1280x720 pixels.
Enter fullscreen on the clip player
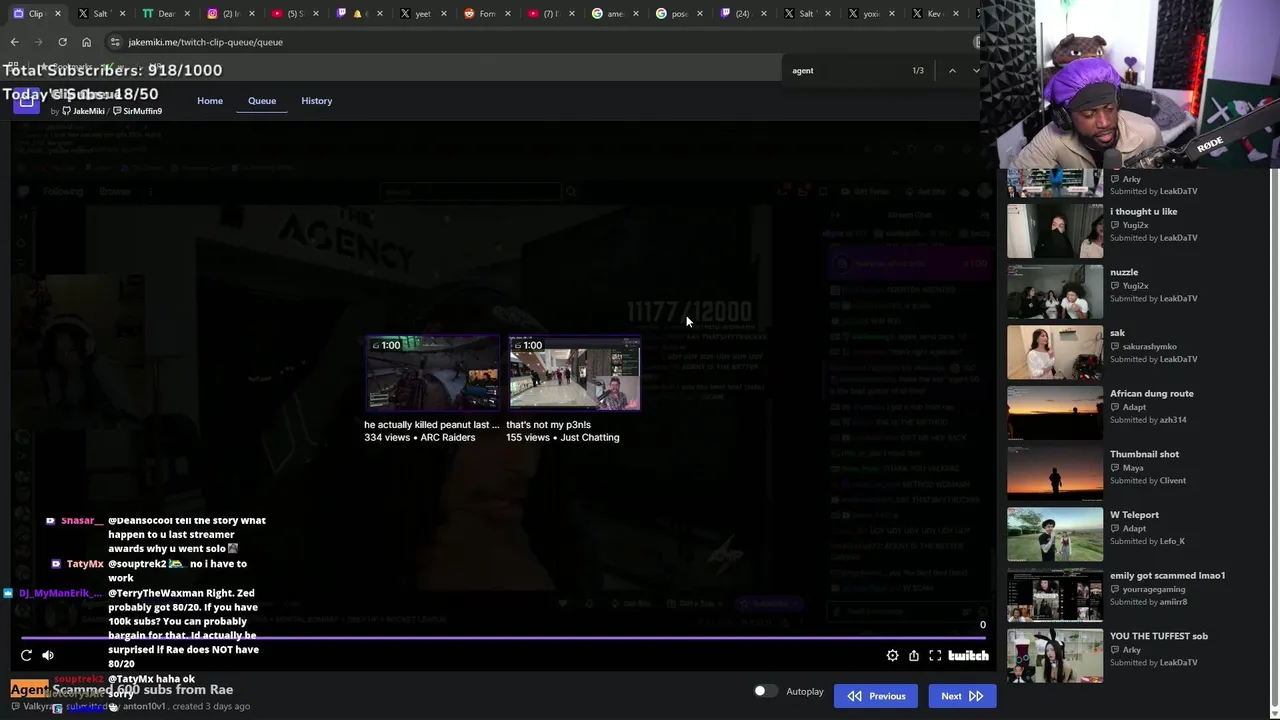935,655
